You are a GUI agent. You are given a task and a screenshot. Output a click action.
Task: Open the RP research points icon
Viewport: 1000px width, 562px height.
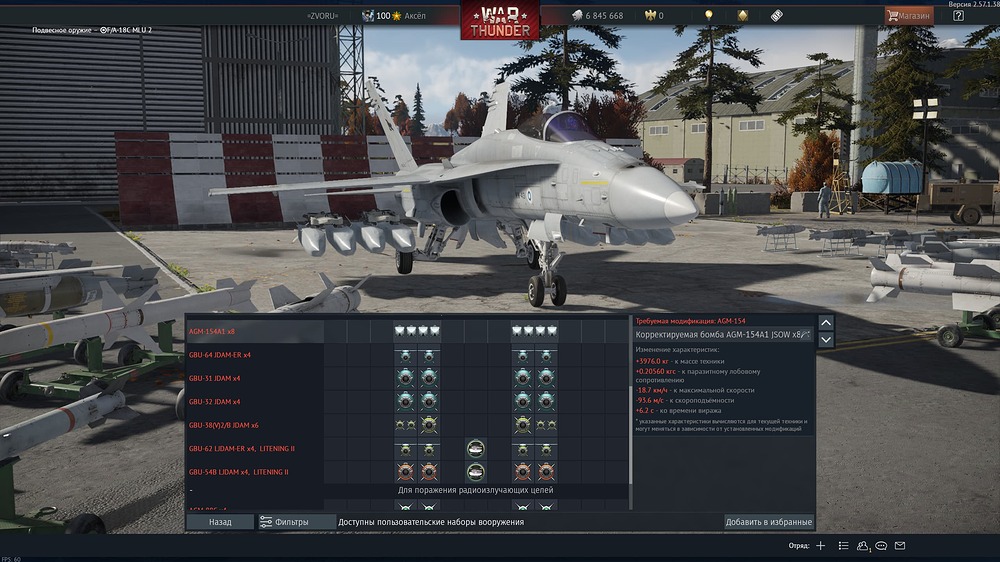tap(776, 15)
